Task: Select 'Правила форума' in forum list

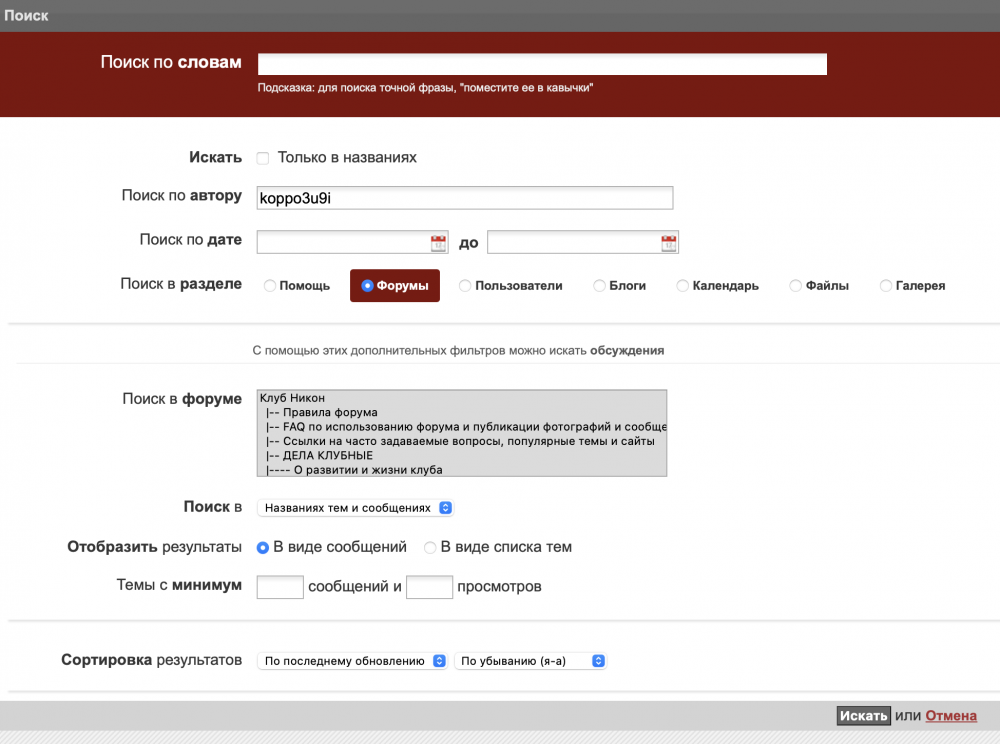Action: click(462, 412)
